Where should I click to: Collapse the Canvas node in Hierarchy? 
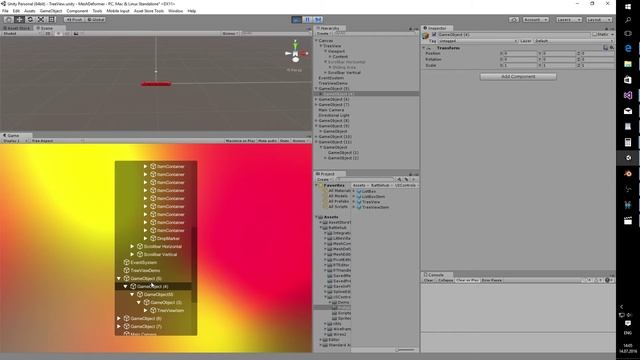click(316, 40)
